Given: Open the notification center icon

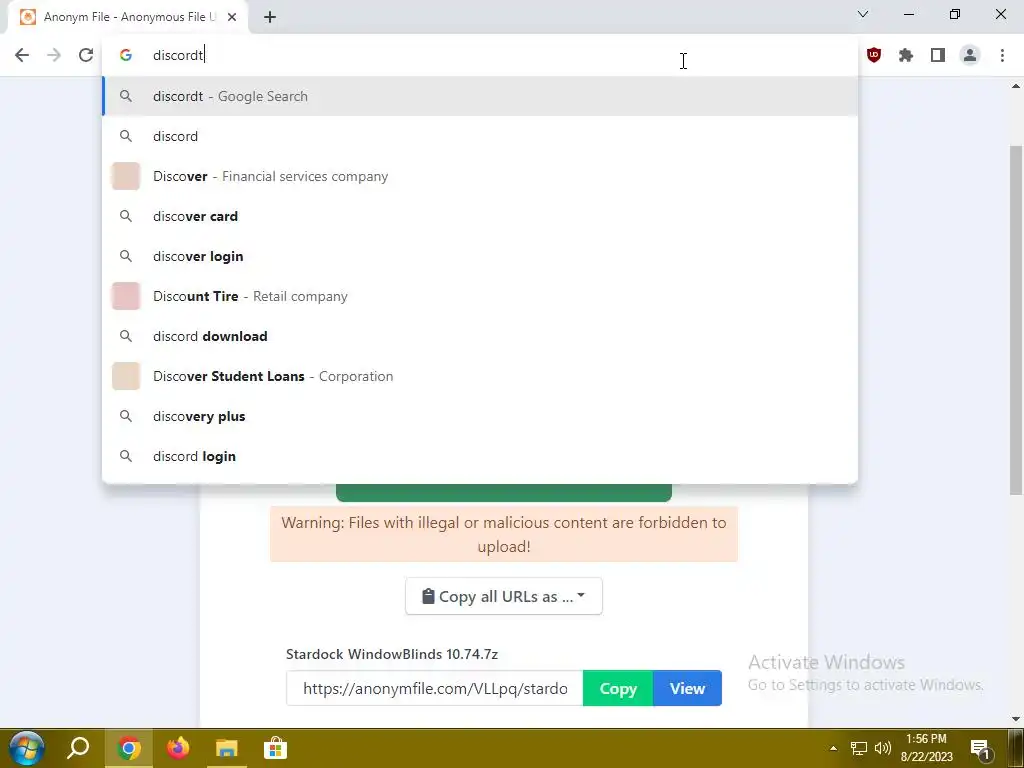Looking at the screenshot, I should 980,749.
